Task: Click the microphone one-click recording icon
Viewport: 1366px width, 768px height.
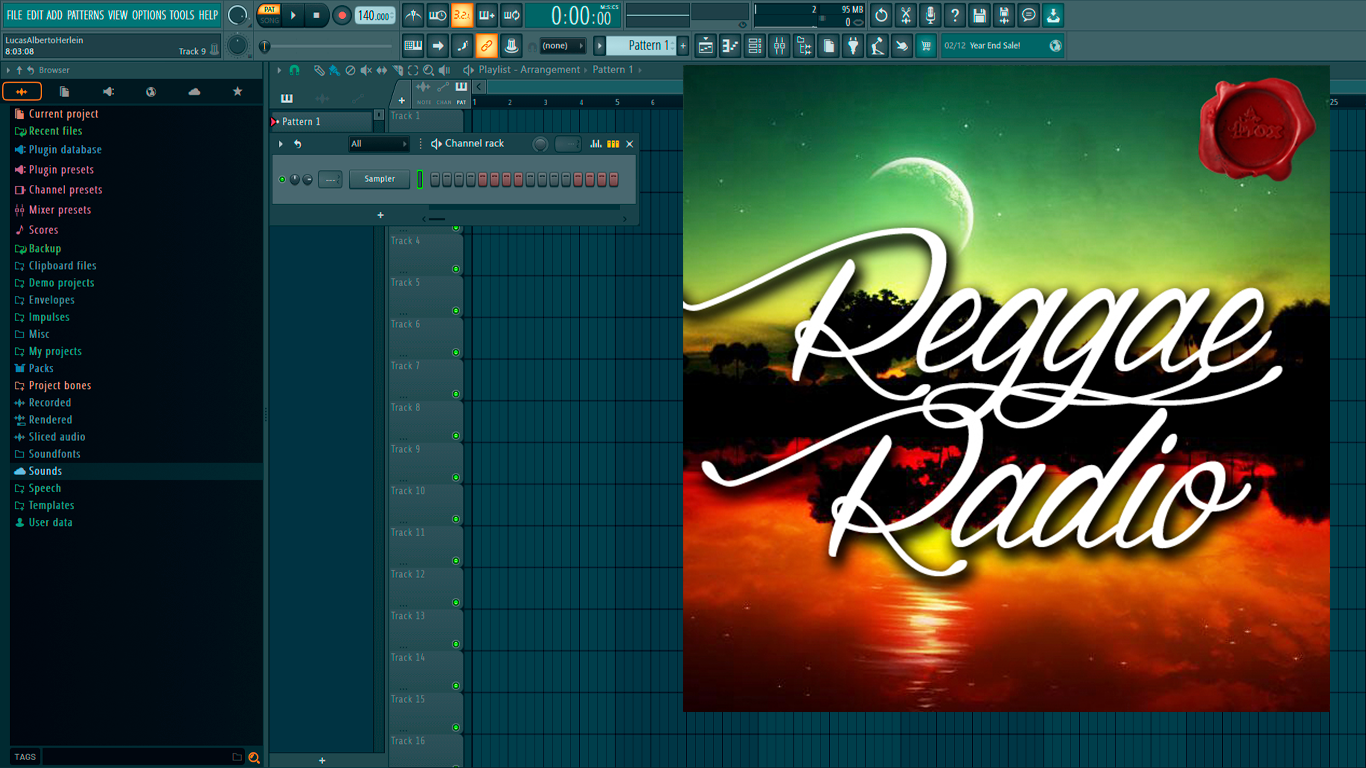Action: (930, 15)
